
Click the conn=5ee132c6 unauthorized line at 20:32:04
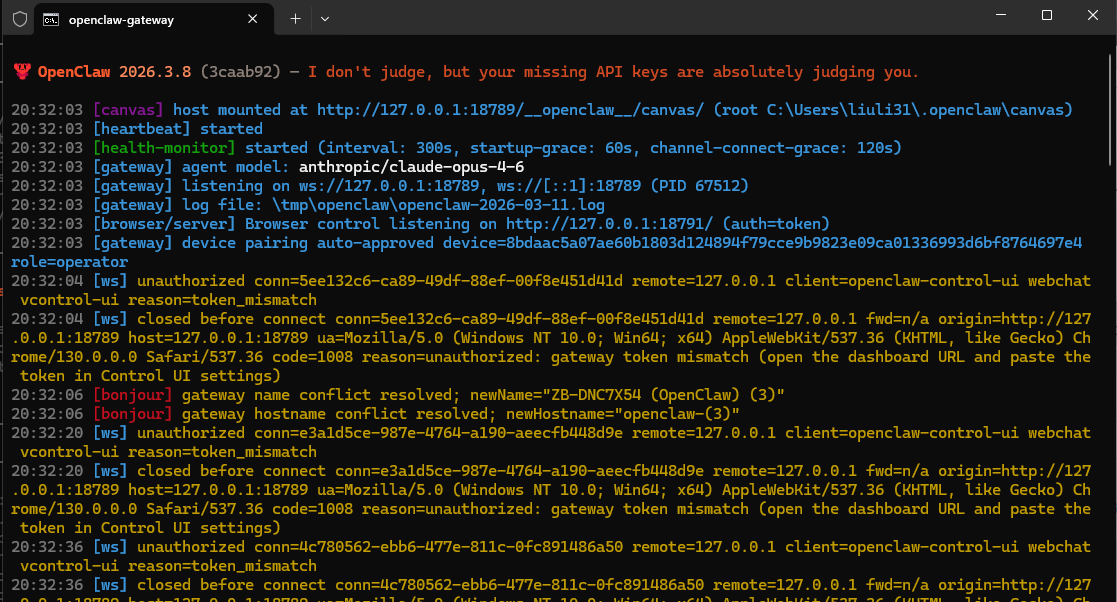tap(551, 290)
